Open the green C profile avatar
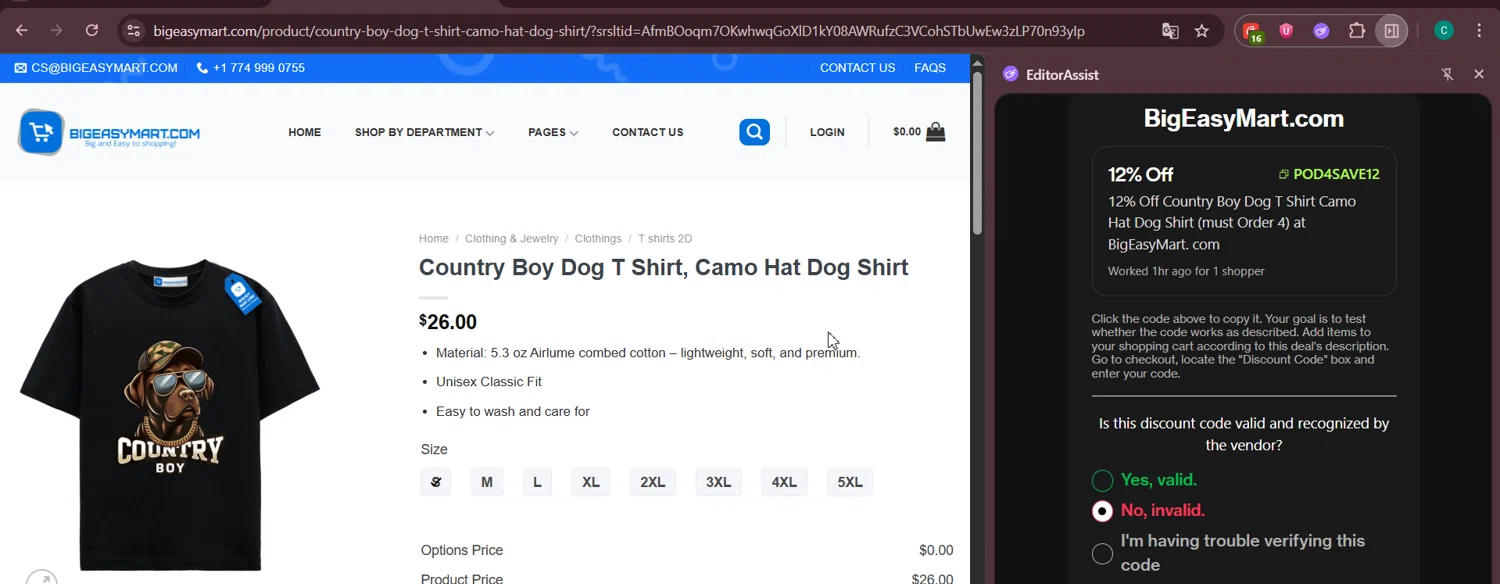 (x=1443, y=31)
